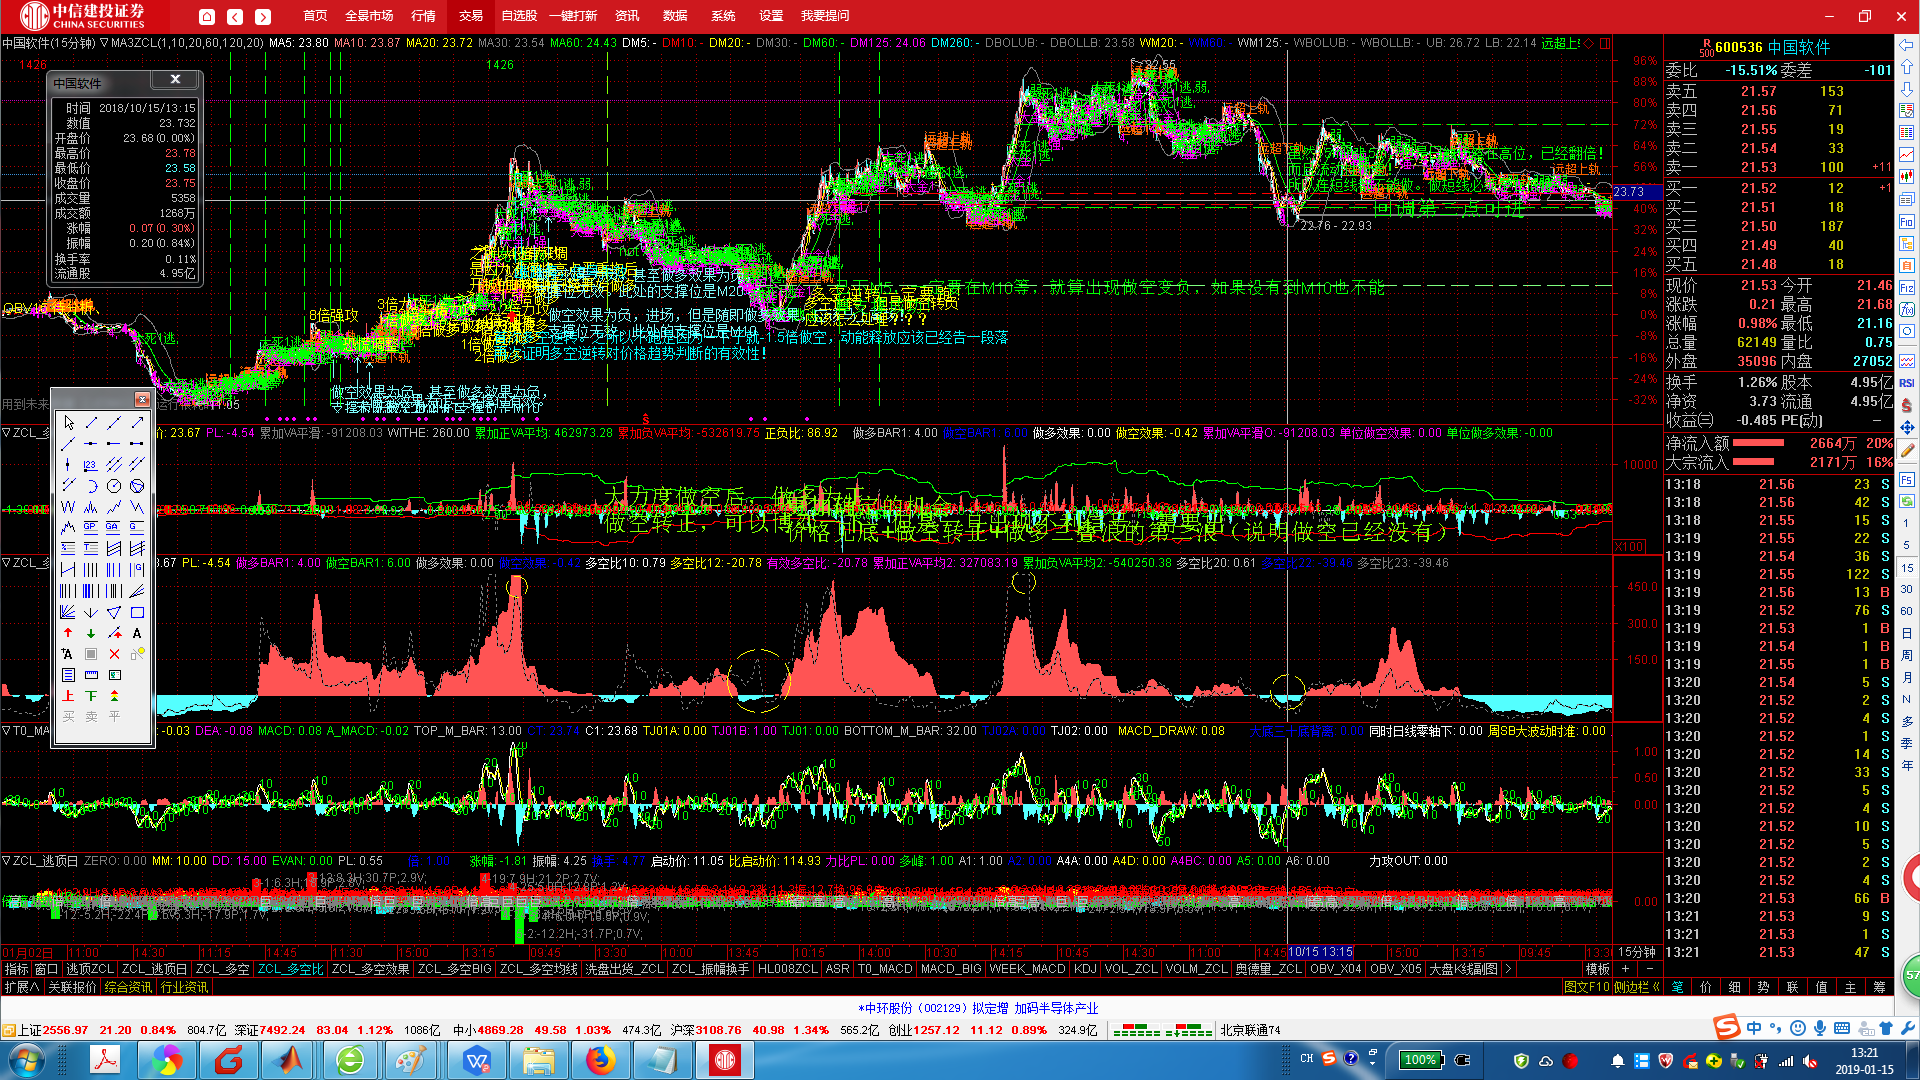Image resolution: width=1920 pixels, height=1080 pixels.
Task: Click the forward navigation arrow icon
Action: pyautogui.click(x=262, y=16)
